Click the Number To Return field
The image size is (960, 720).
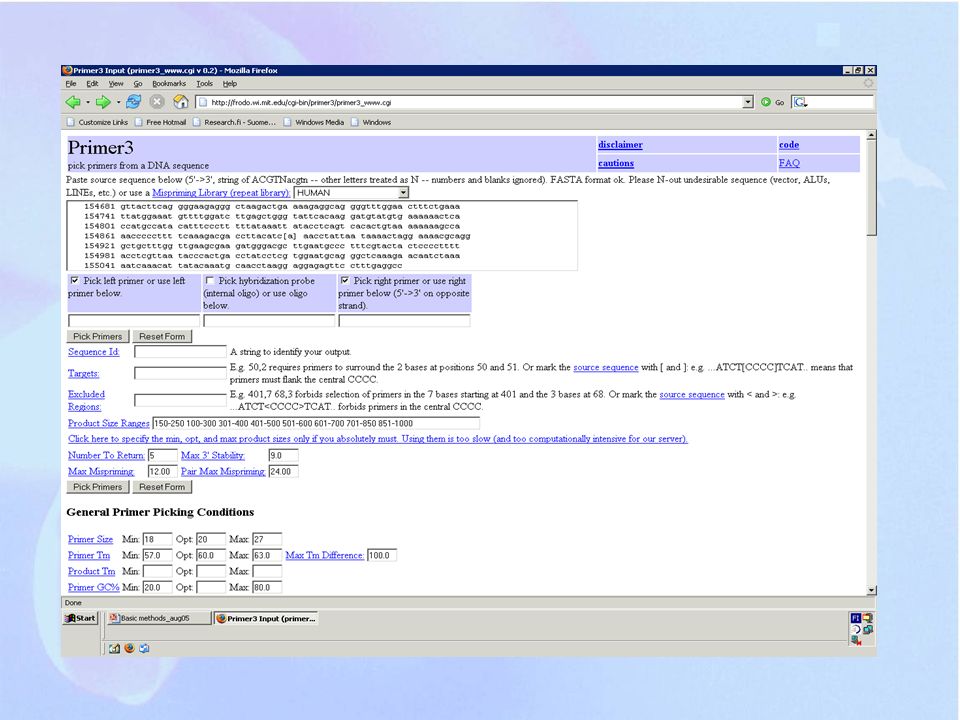tap(162, 456)
